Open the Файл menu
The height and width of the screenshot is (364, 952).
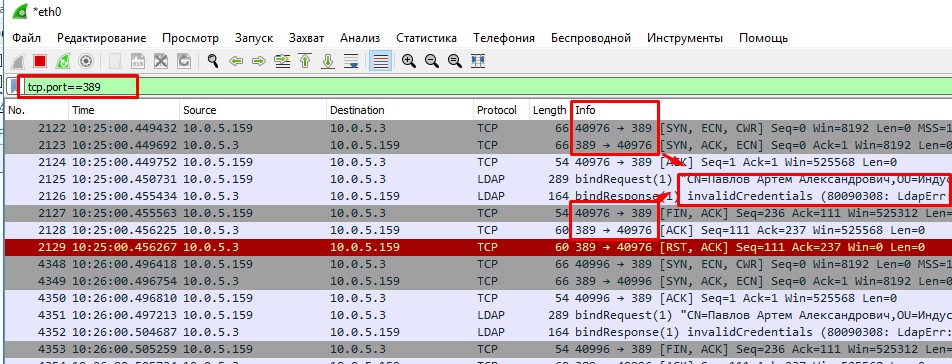[27, 38]
